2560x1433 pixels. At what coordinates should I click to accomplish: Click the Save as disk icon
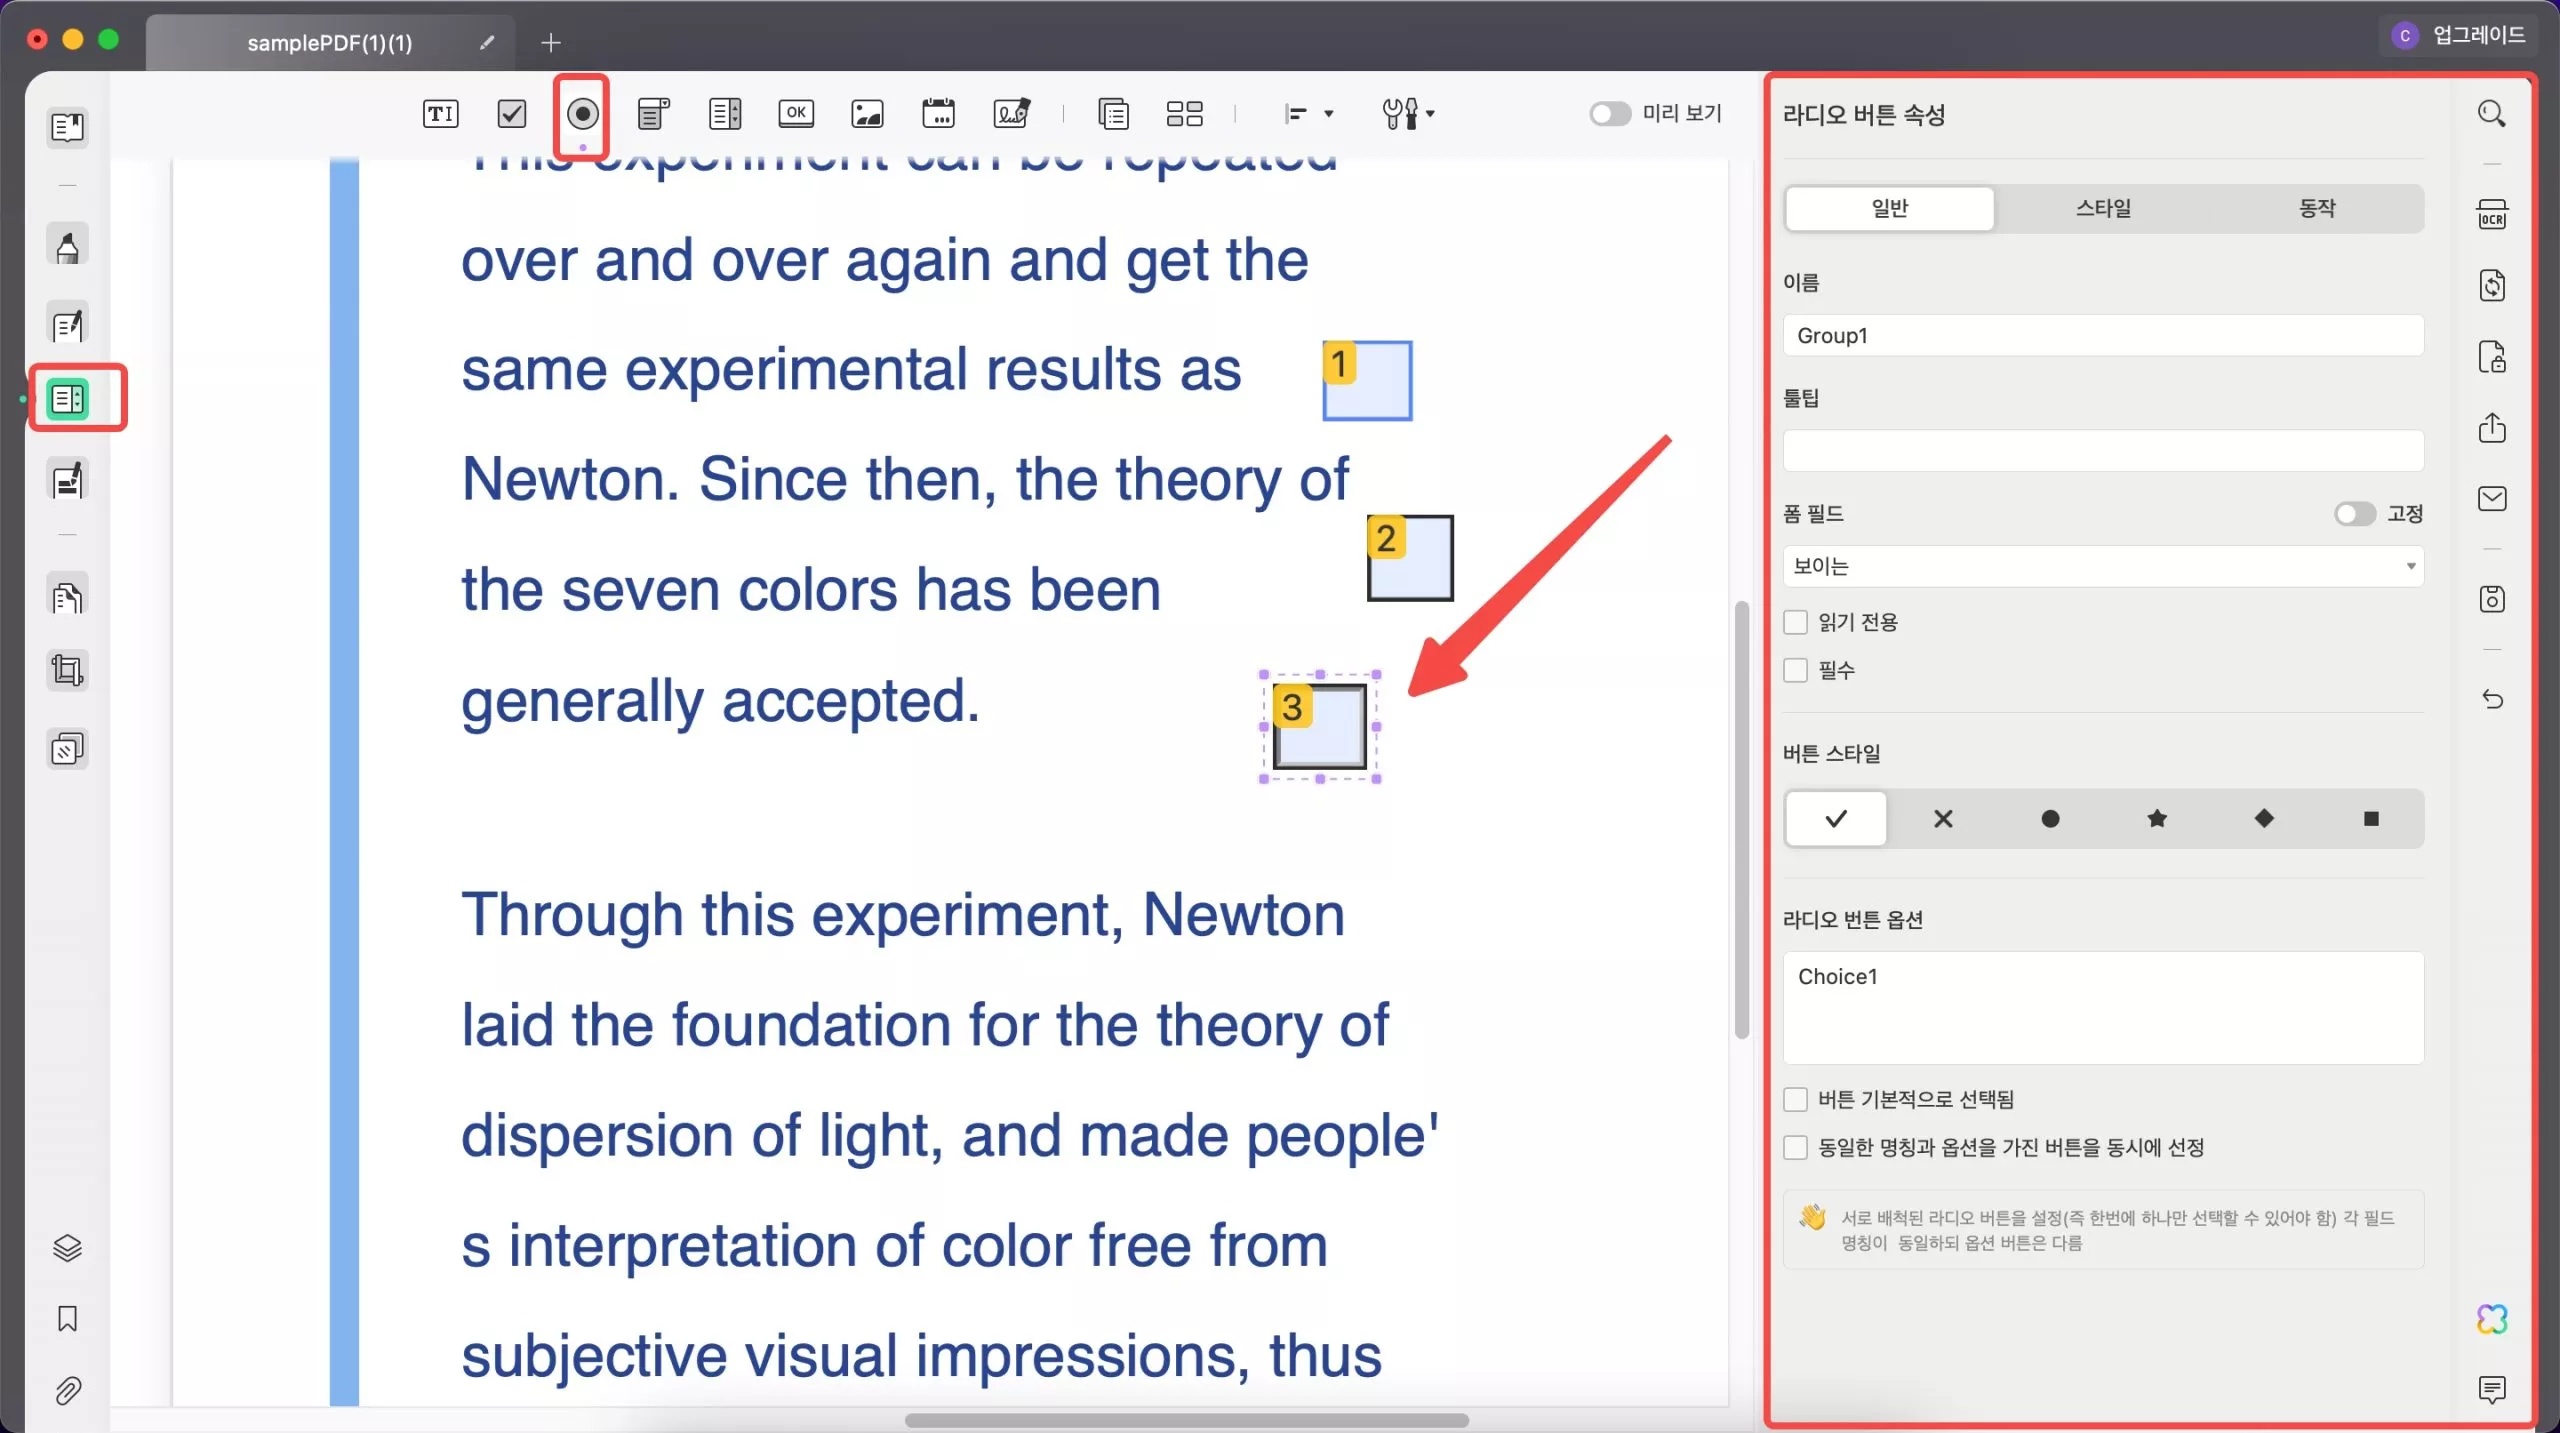[x=2492, y=599]
